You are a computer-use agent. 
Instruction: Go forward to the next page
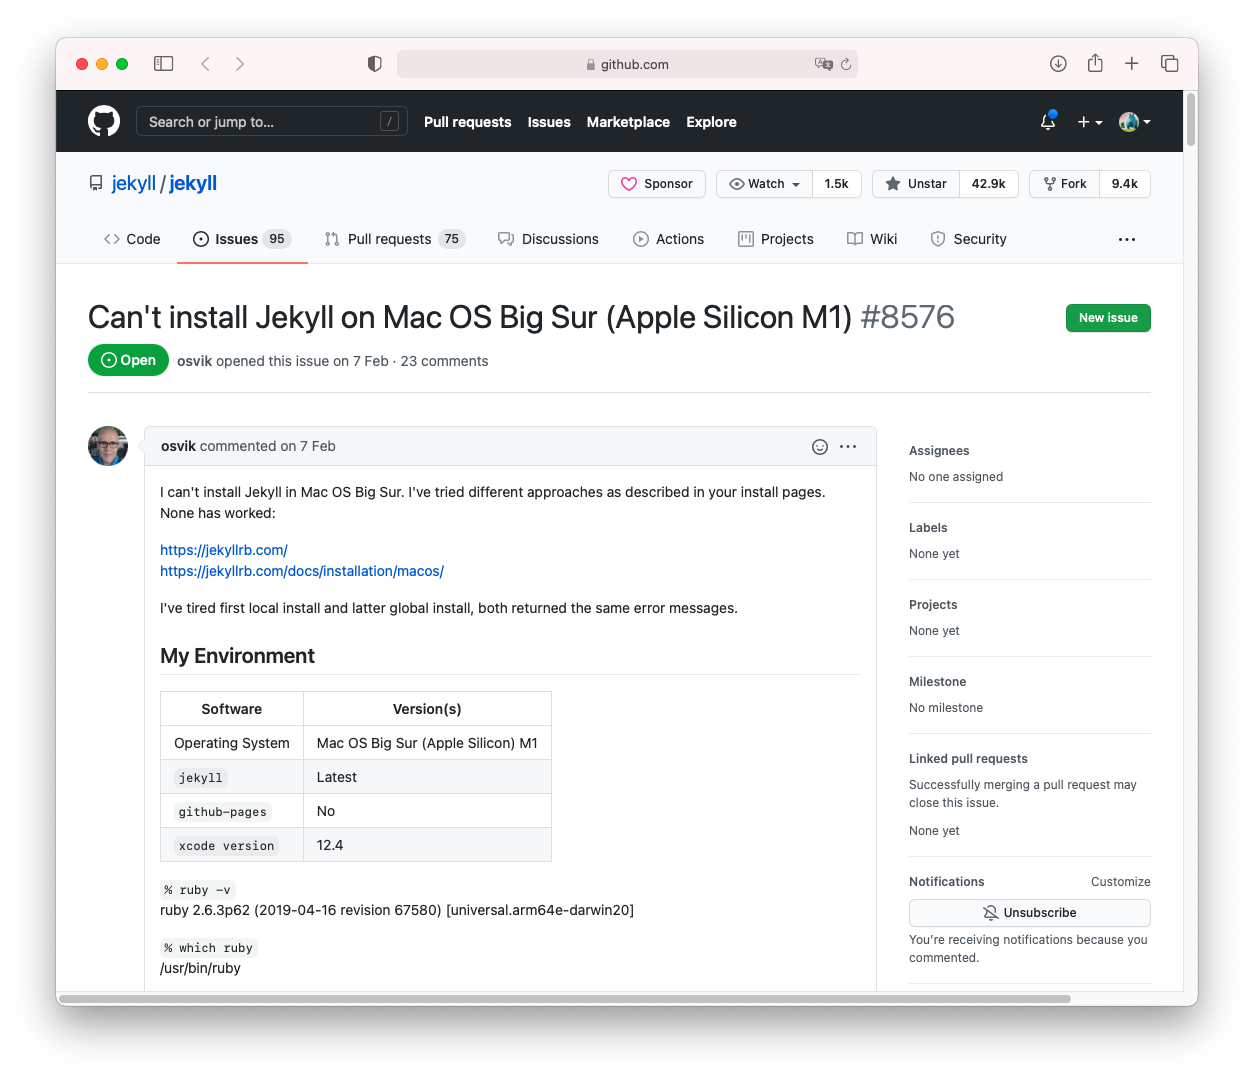pyautogui.click(x=240, y=64)
